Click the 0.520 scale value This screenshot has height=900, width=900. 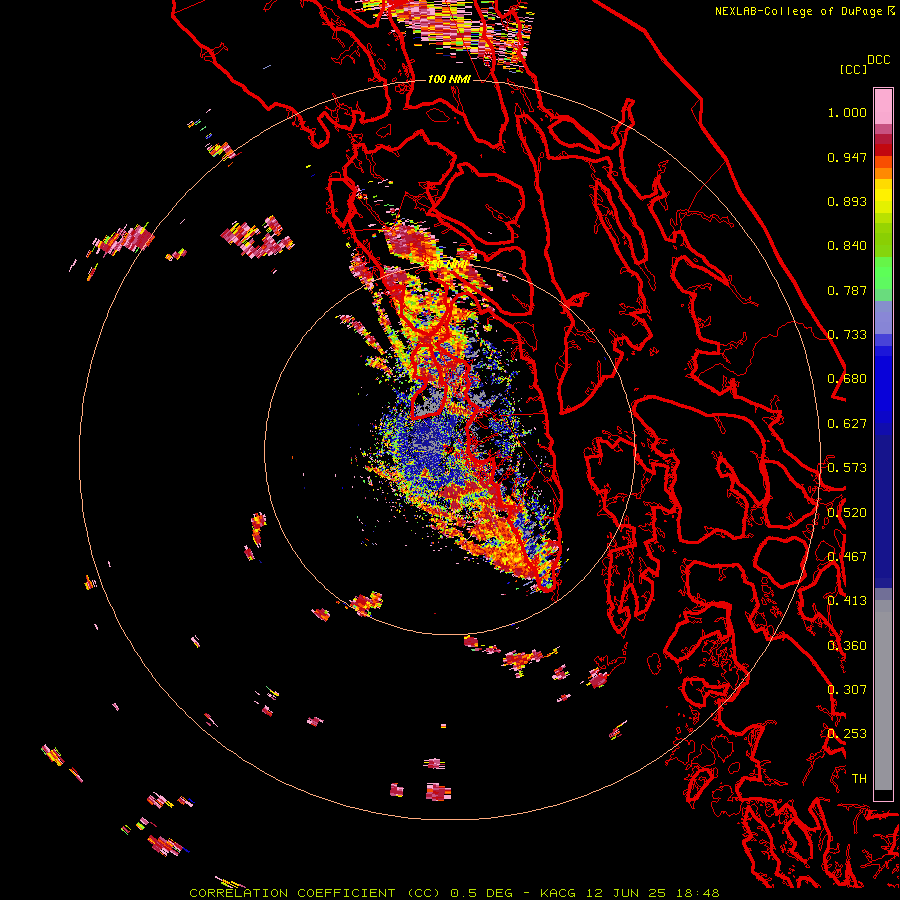(x=847, y=513)
